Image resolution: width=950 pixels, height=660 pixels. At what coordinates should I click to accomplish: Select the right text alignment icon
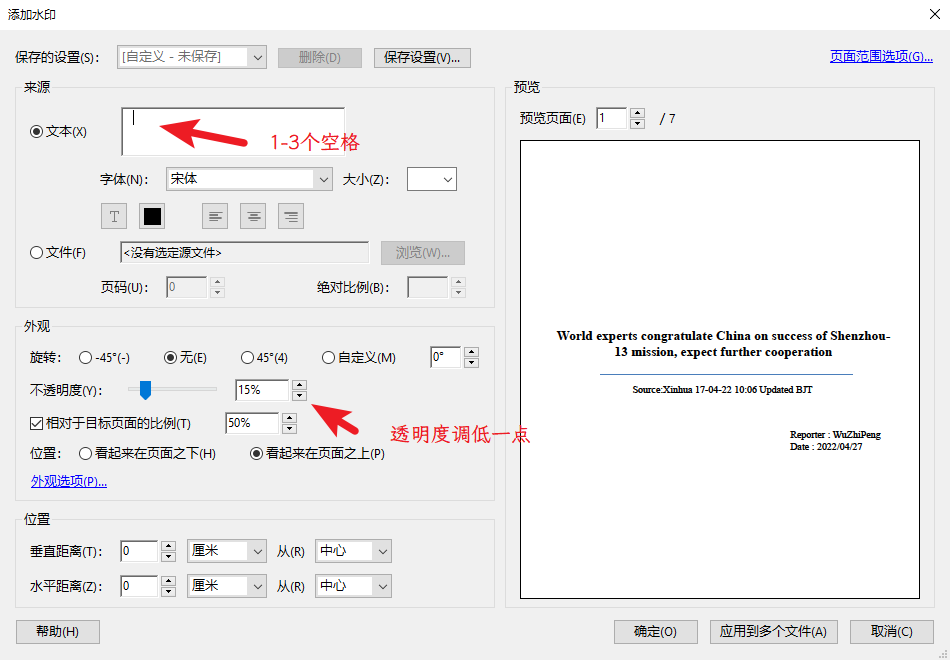291,215
